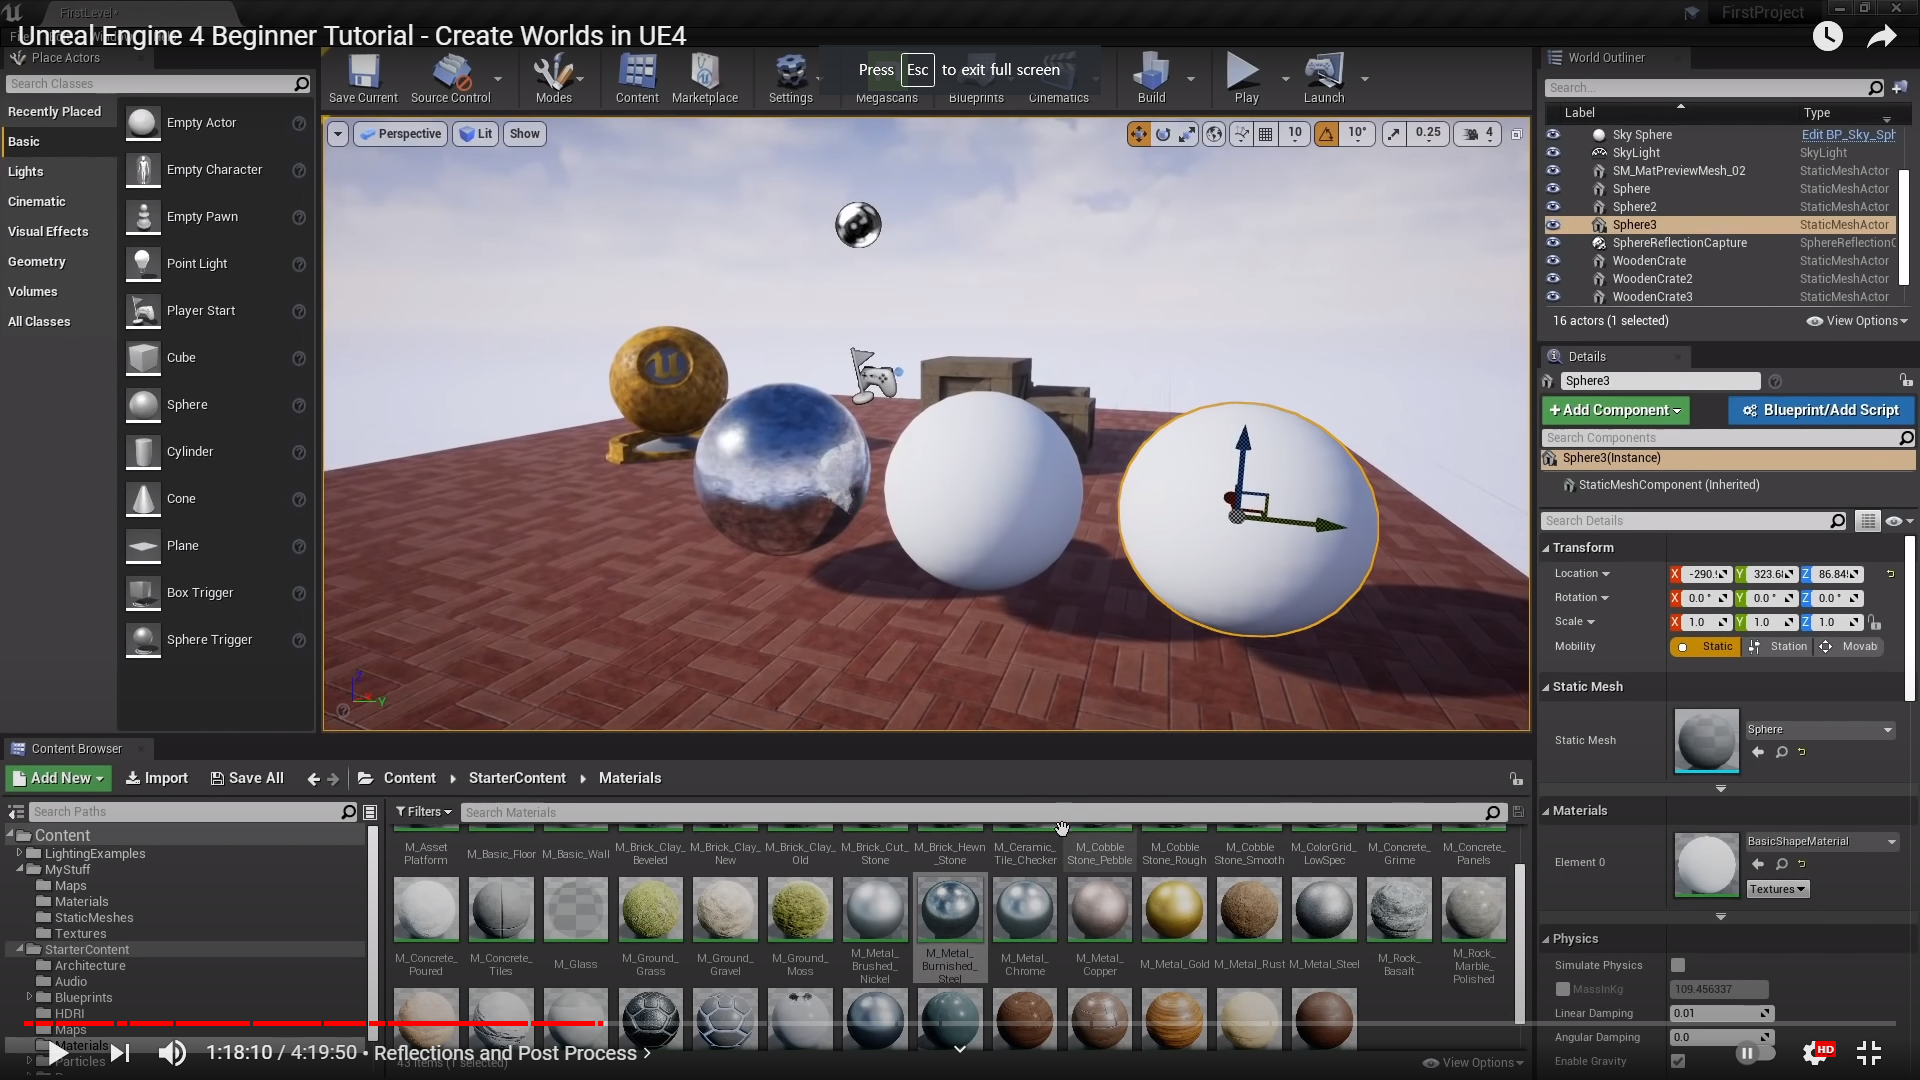Click the Blueprint/Add Script button
Image resolution: width=1920 pixels, height=1080 pixels.
point(1820,410)
